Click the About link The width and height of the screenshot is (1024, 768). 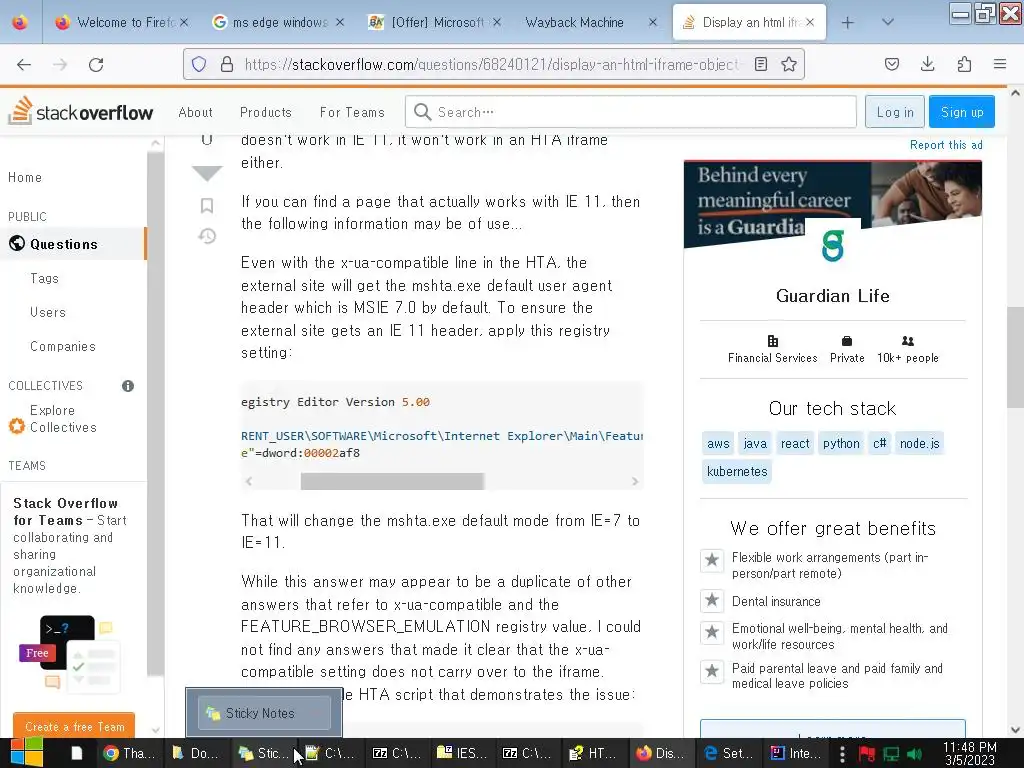click(195, 112)
